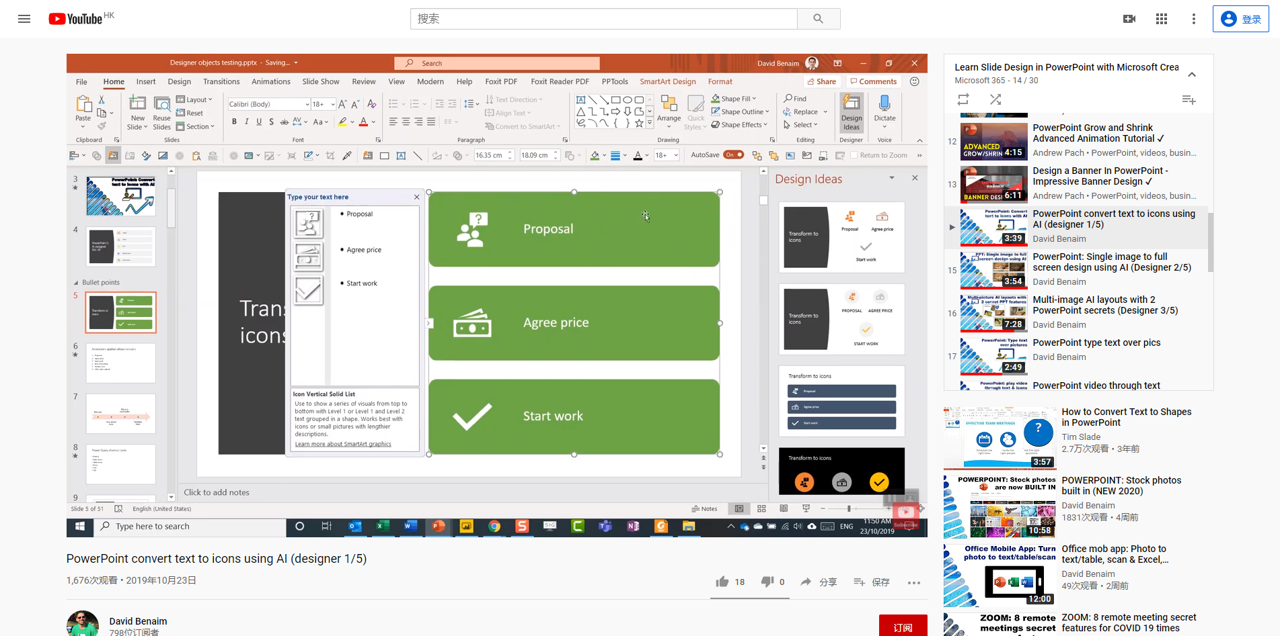Click the blue 登录 sign-in button

(1240, 19)
